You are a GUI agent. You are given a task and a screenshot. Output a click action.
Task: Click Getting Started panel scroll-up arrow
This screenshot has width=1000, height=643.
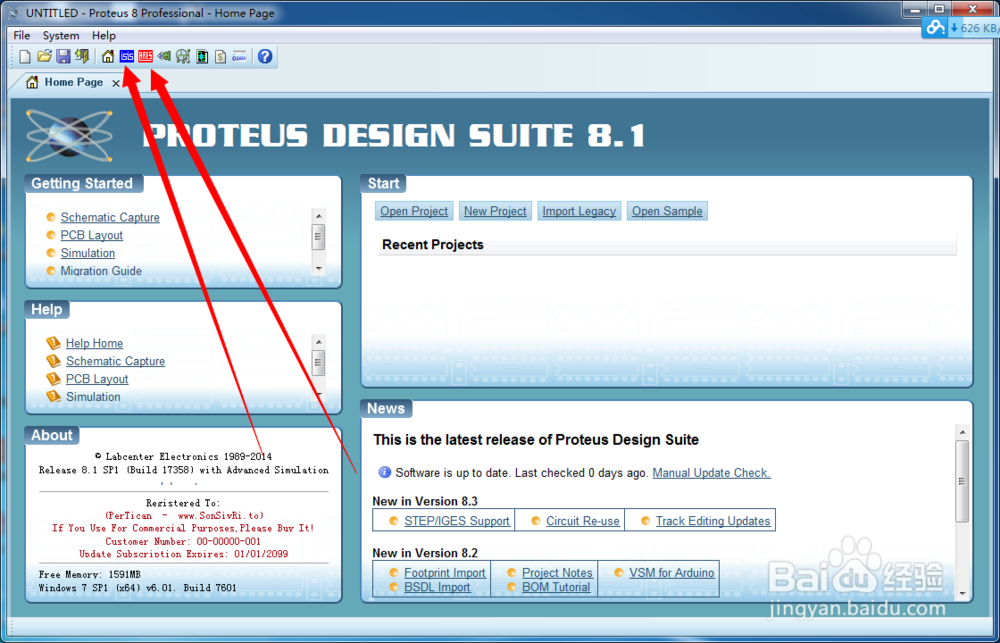319,216
